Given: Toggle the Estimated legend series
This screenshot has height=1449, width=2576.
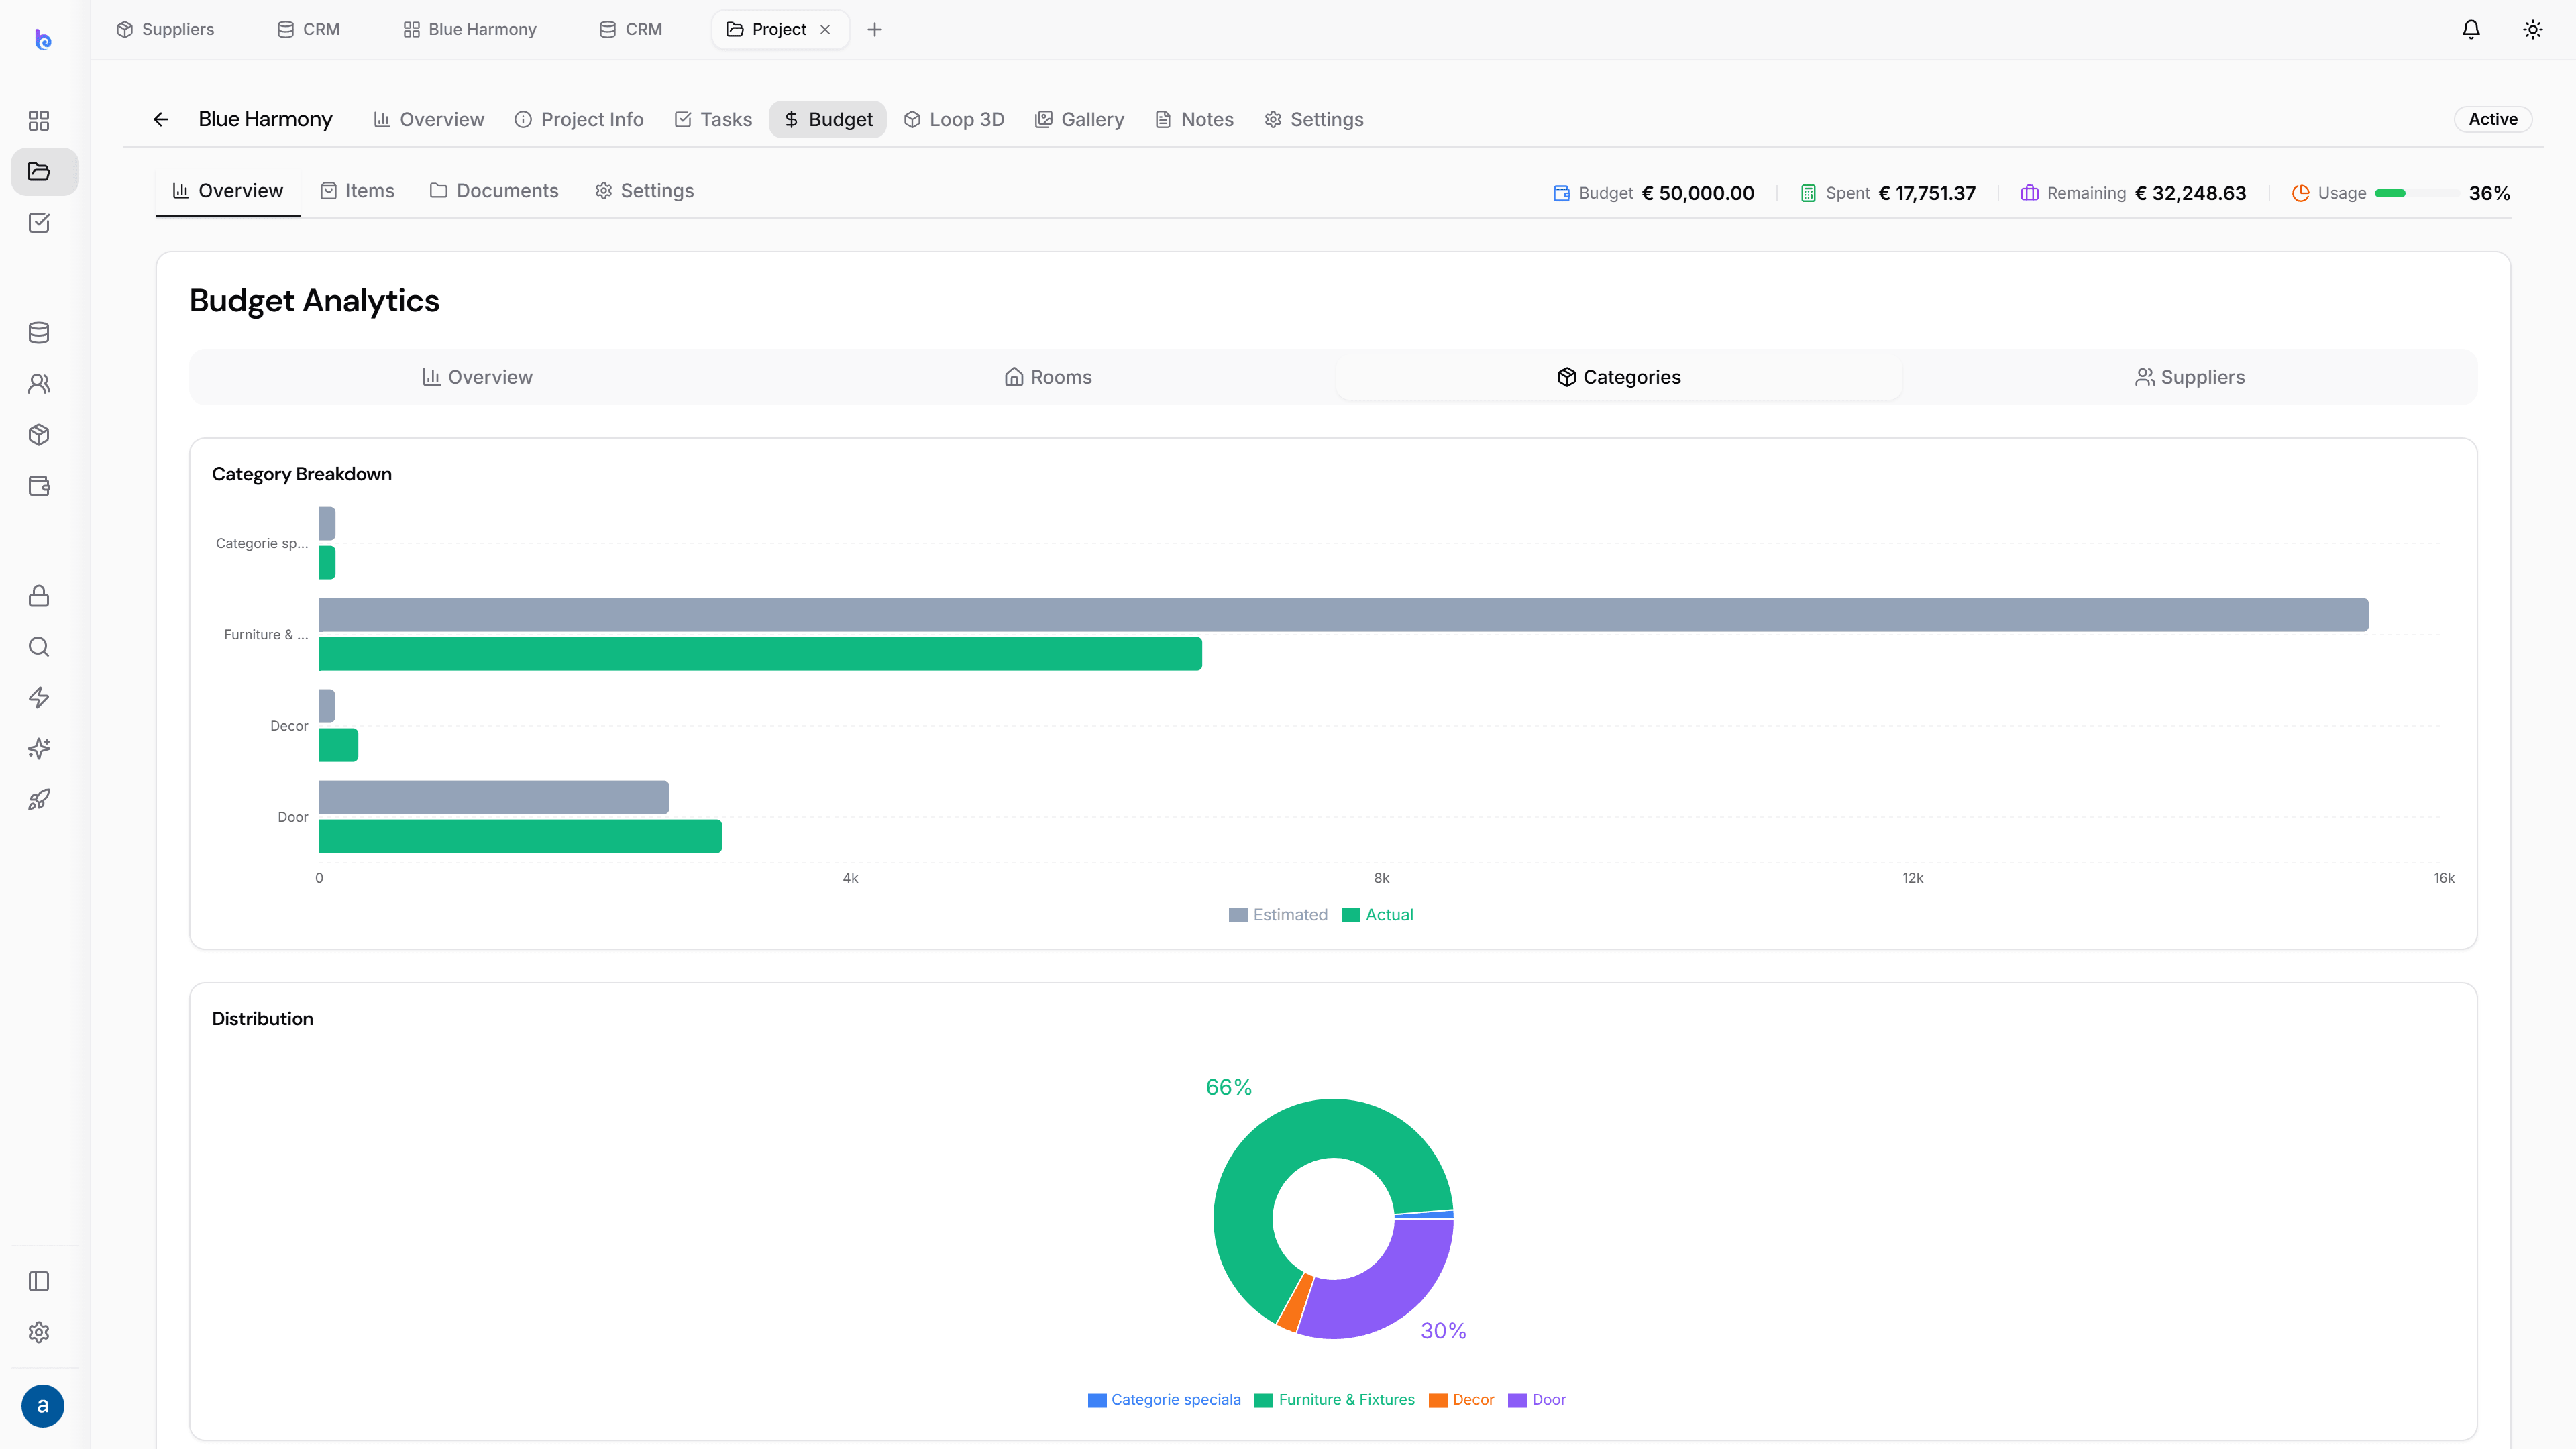Looking at the screenshot, I should 1278,915.
